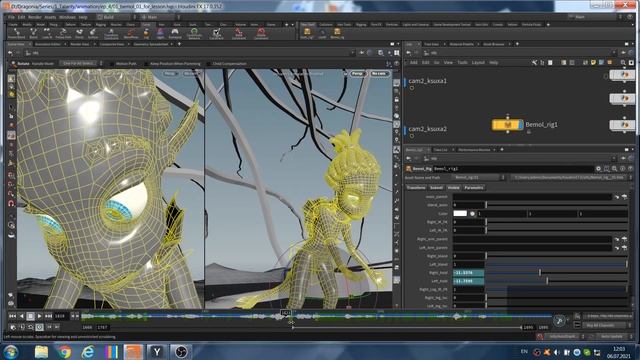Open the network view Add menu
Viewport: 640px width, 360px height.
click(413, 62)
